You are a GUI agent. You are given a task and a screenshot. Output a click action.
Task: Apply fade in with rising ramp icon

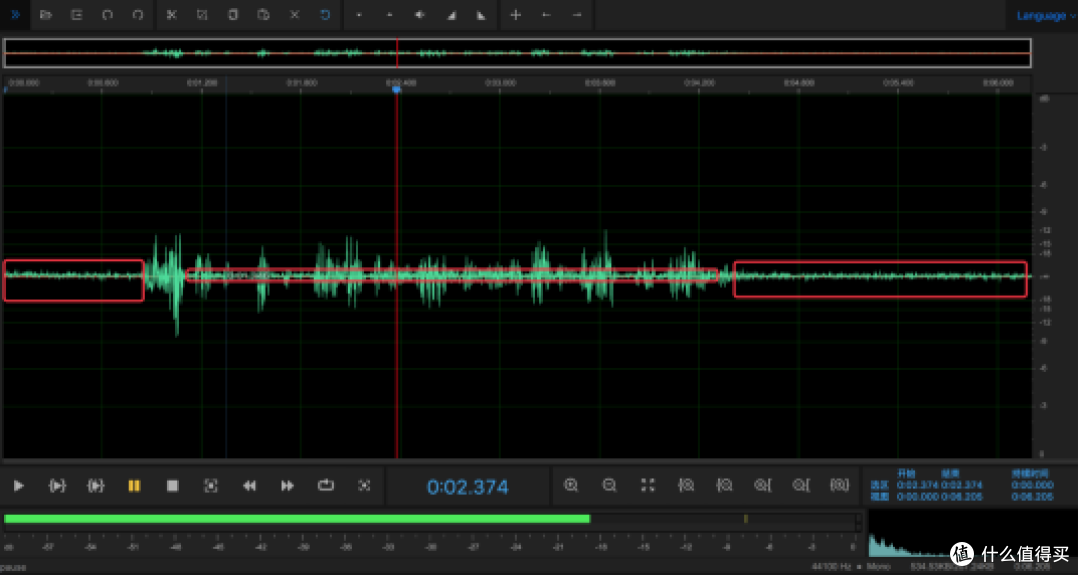[x=451, y=14]
